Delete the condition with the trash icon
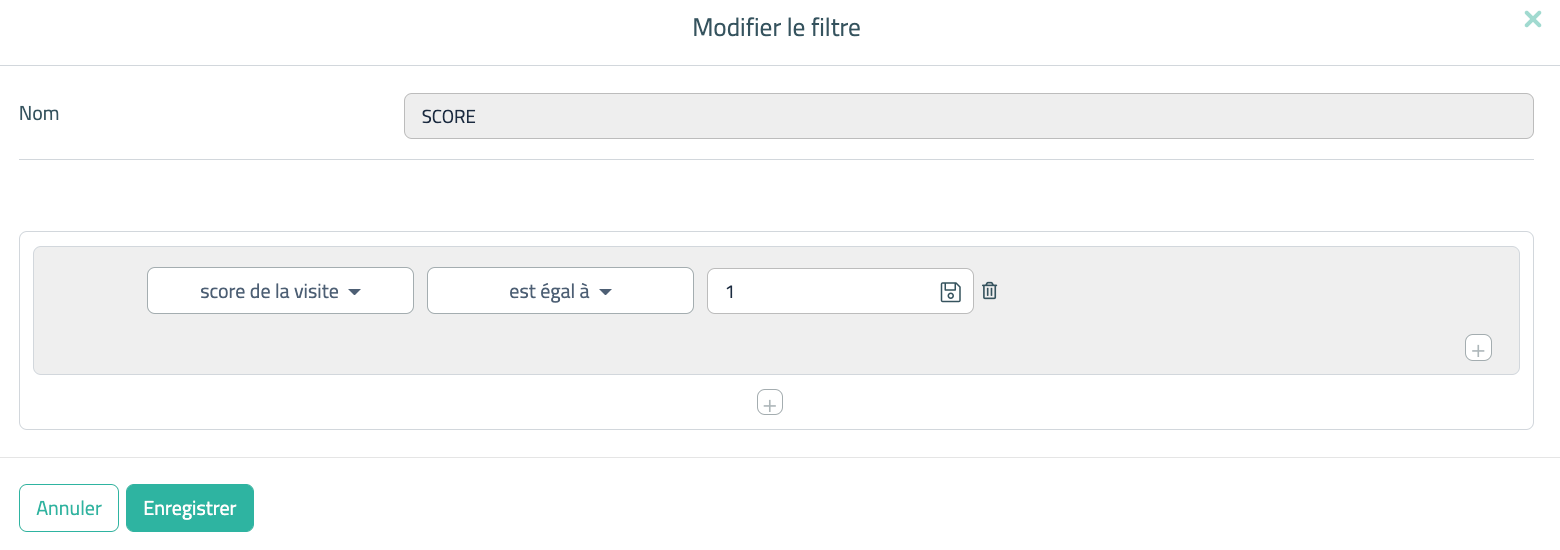The height and width of the screenshot is (550, 1560). coord(989,291)
